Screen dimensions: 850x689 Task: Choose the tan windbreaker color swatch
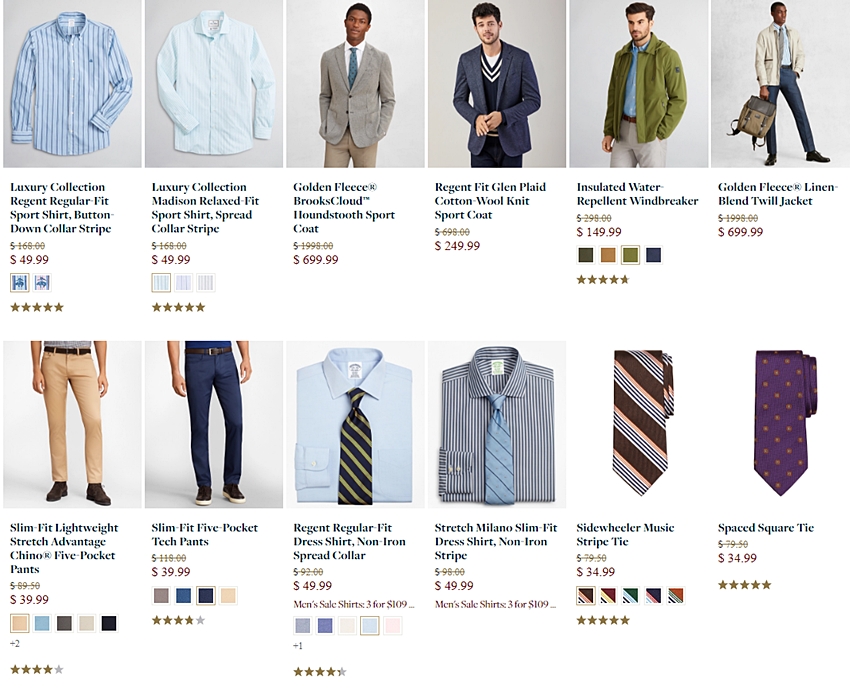608,255
